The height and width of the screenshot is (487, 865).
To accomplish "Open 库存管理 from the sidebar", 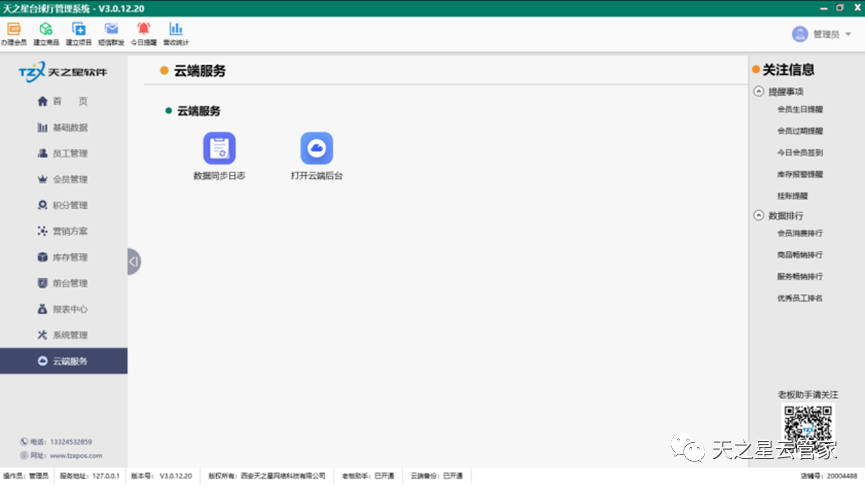I will coord(69,258).
